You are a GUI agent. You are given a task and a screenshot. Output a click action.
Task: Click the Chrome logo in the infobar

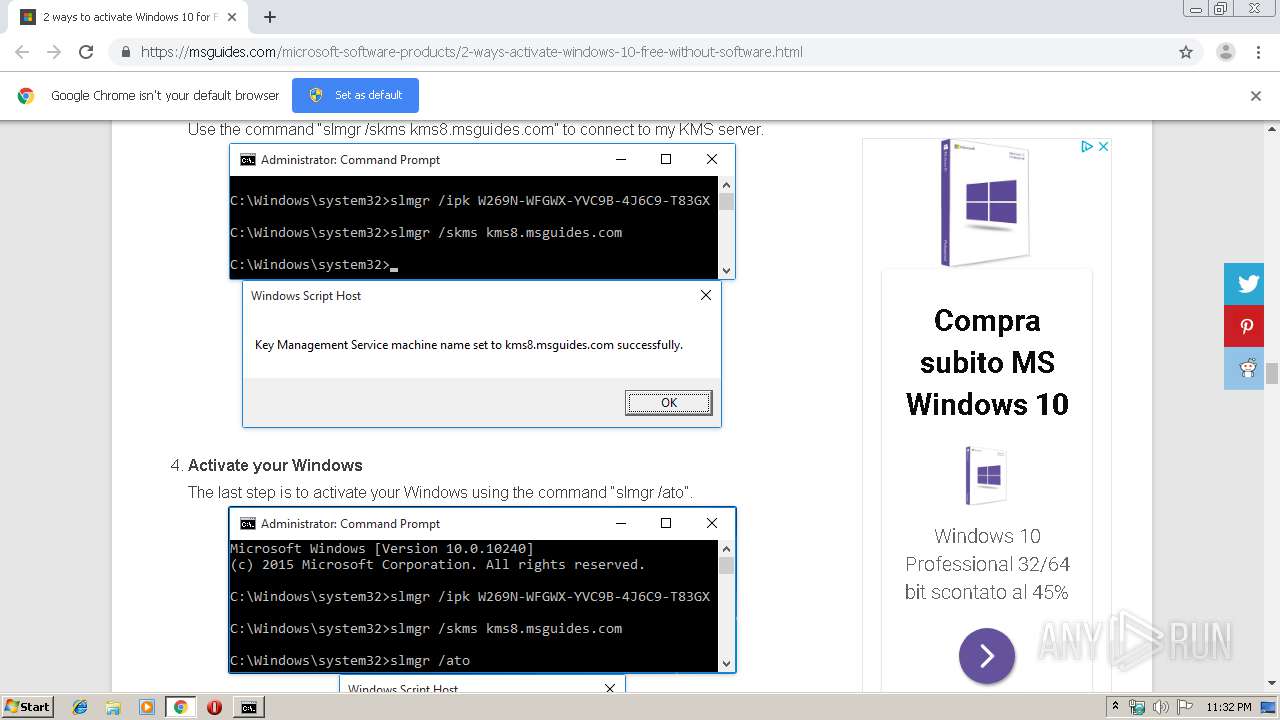pyautogui.click(x=26, y=96)
